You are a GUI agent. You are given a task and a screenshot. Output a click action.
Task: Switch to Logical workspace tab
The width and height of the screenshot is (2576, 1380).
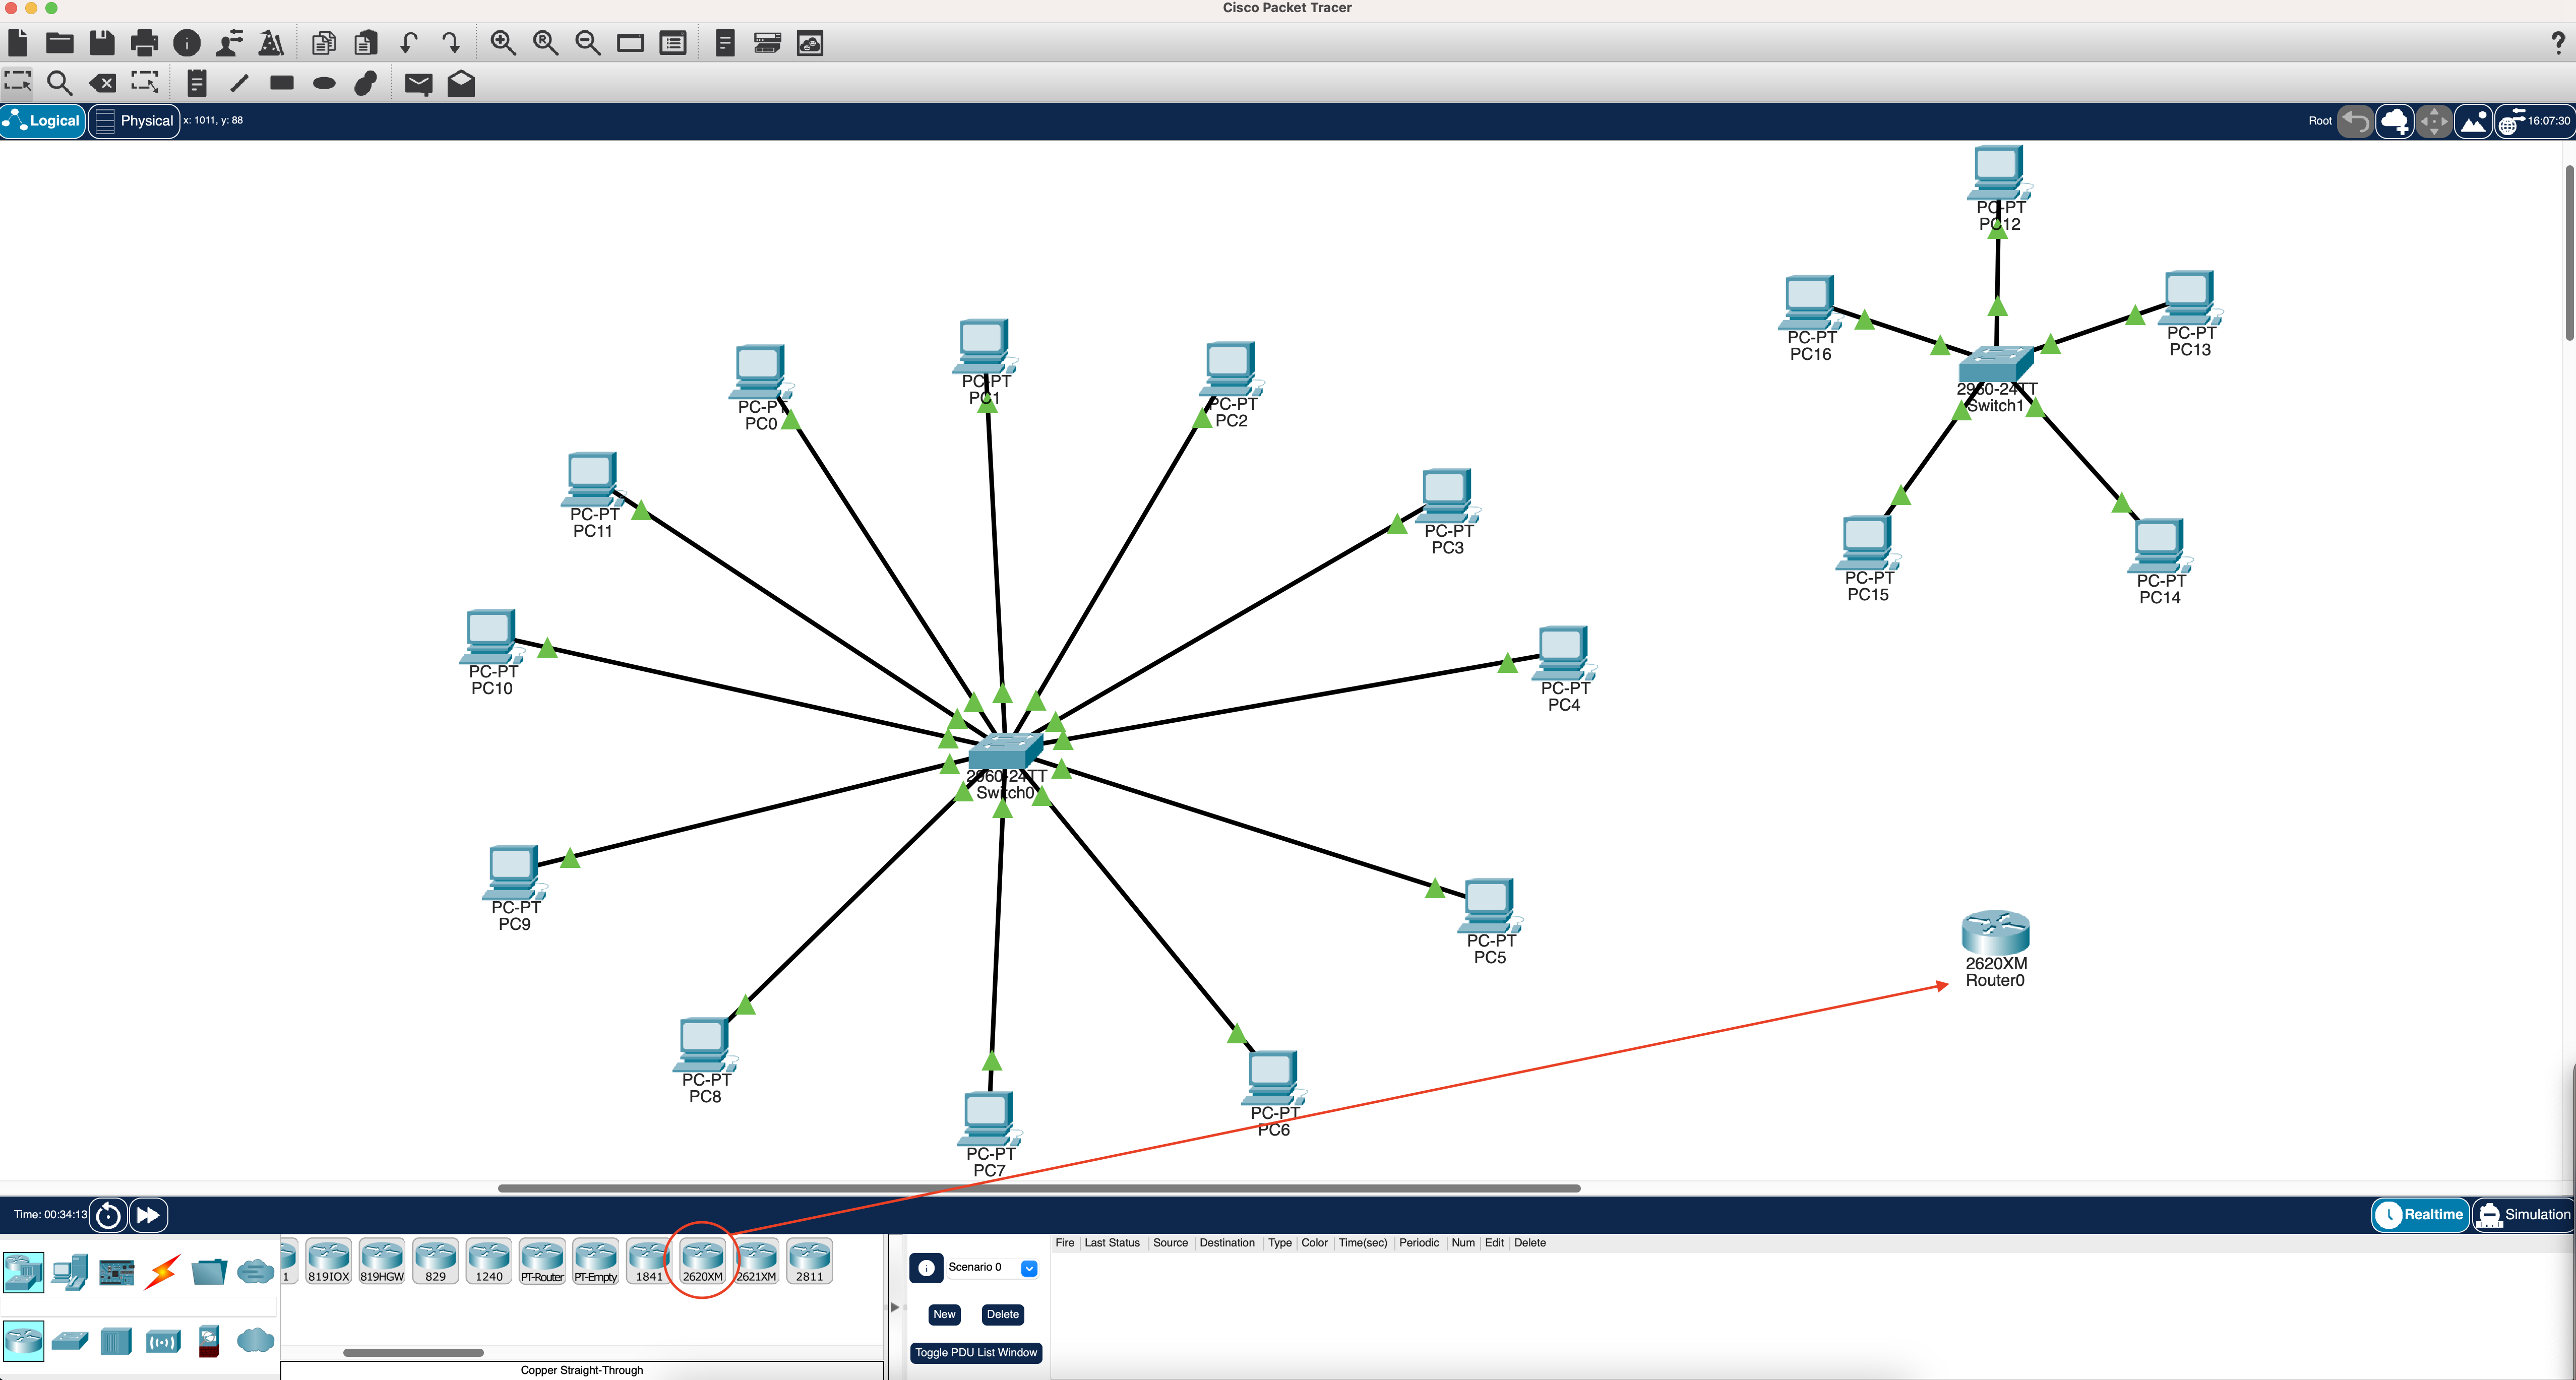(x=43, y=121)
